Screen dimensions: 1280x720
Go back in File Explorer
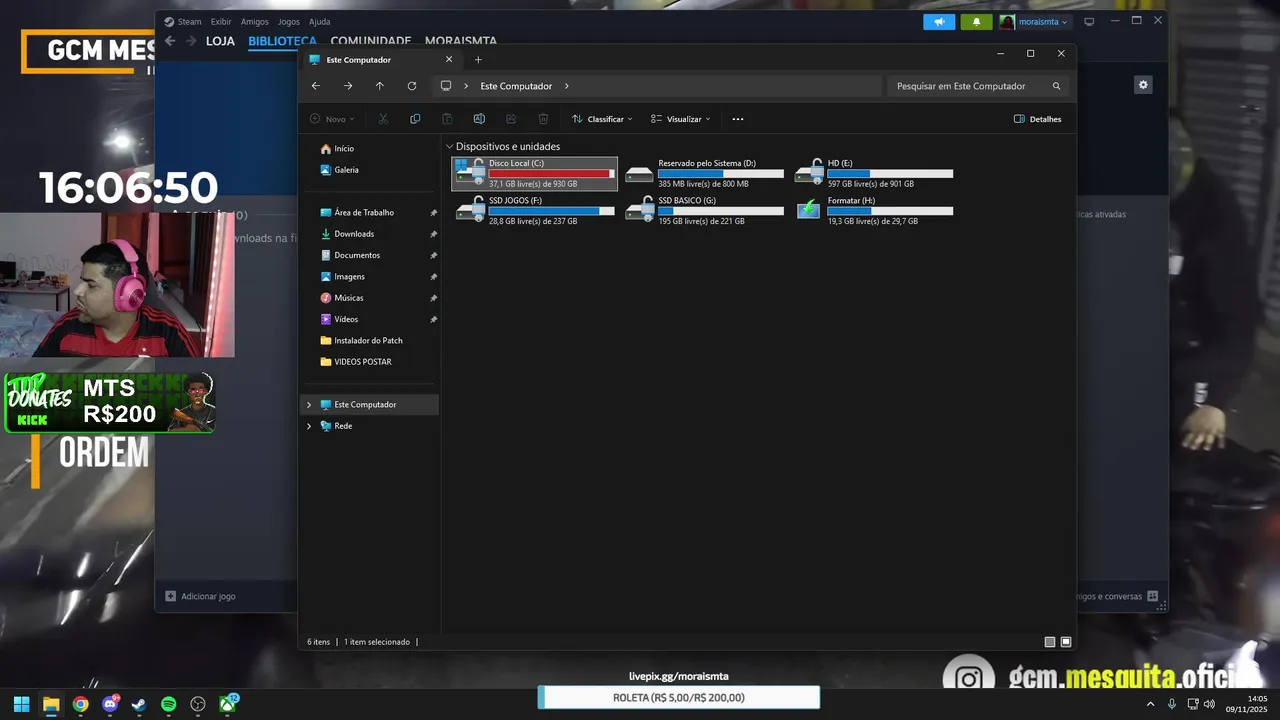316,86
